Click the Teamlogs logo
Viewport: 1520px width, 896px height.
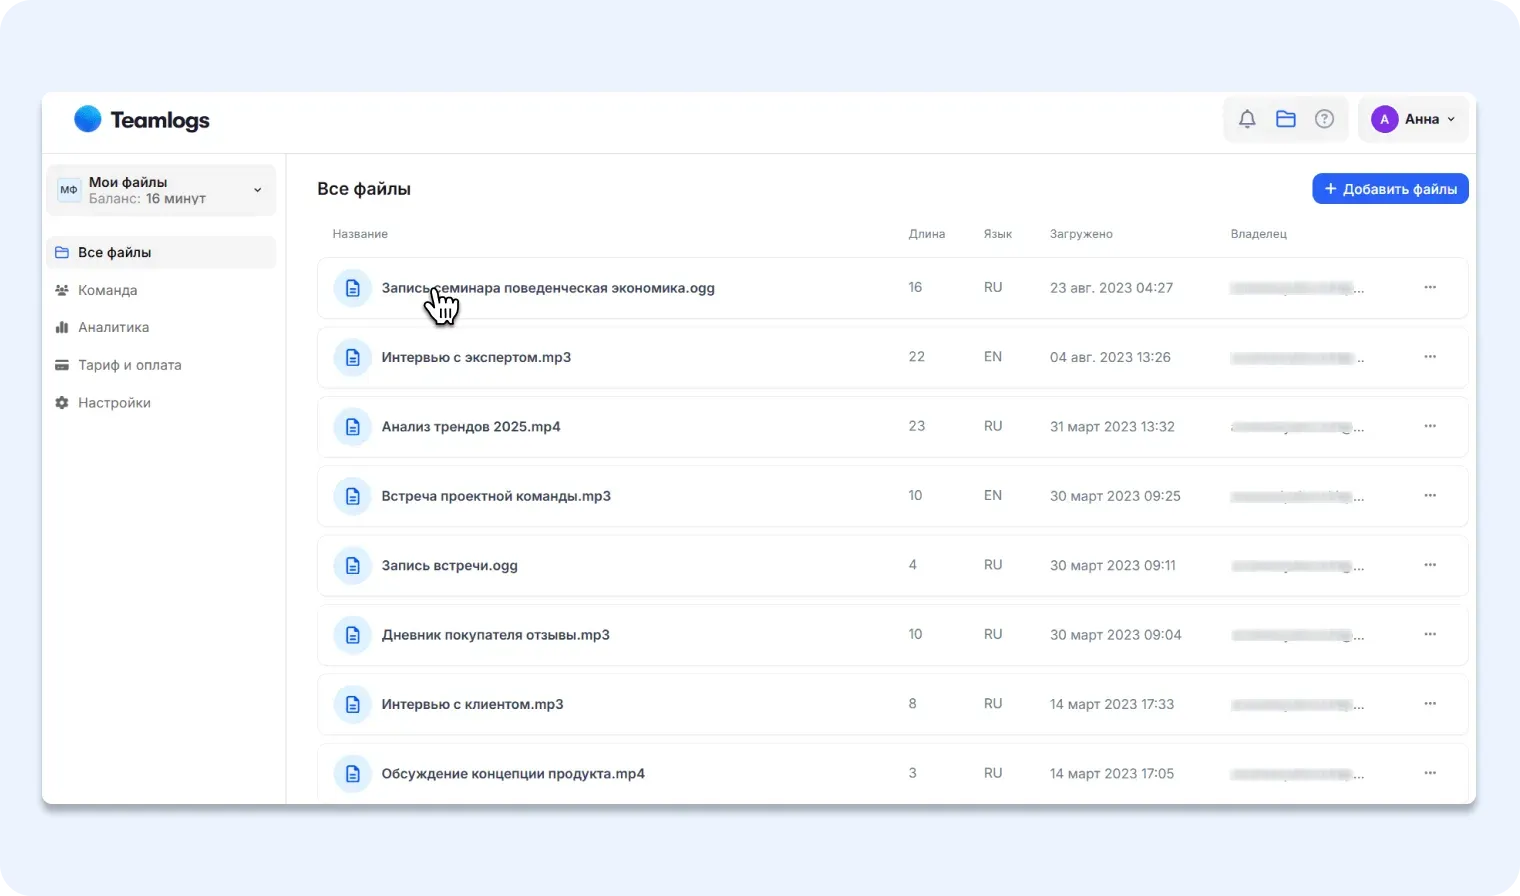pyautogui.click(x=142, y=120)
